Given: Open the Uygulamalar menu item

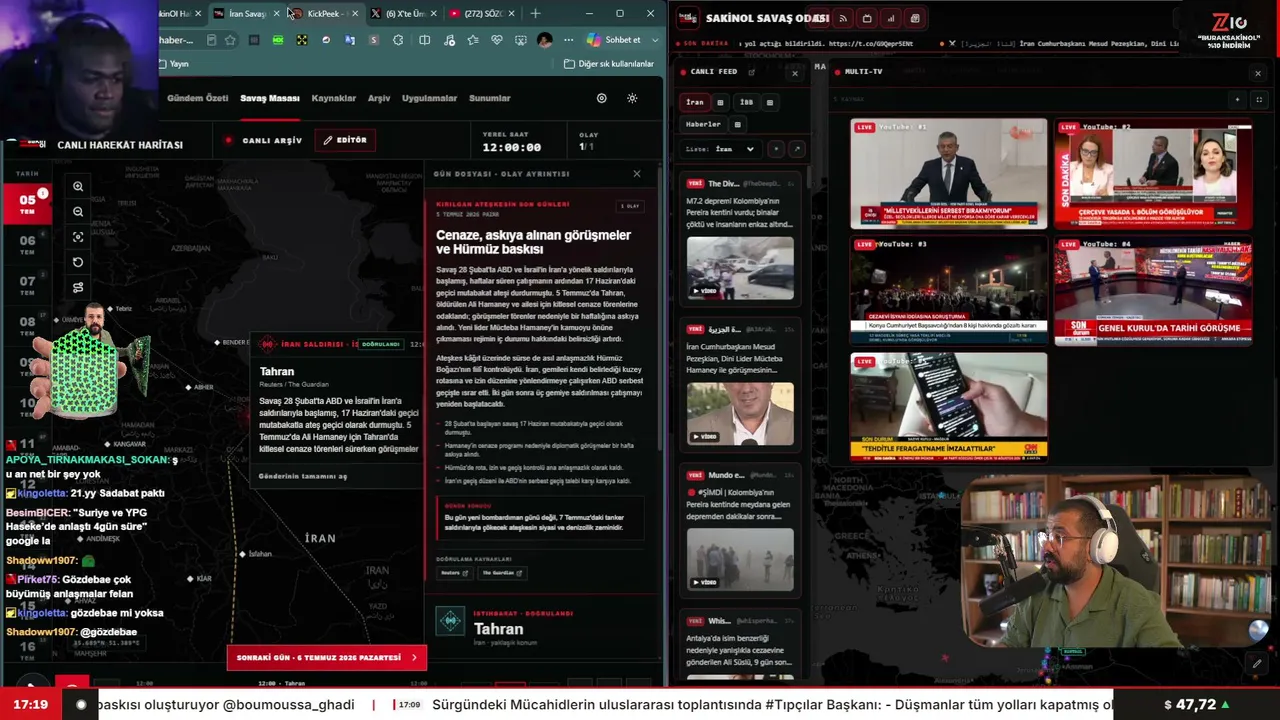Looking at the screenshot, I should coord(429,98).
